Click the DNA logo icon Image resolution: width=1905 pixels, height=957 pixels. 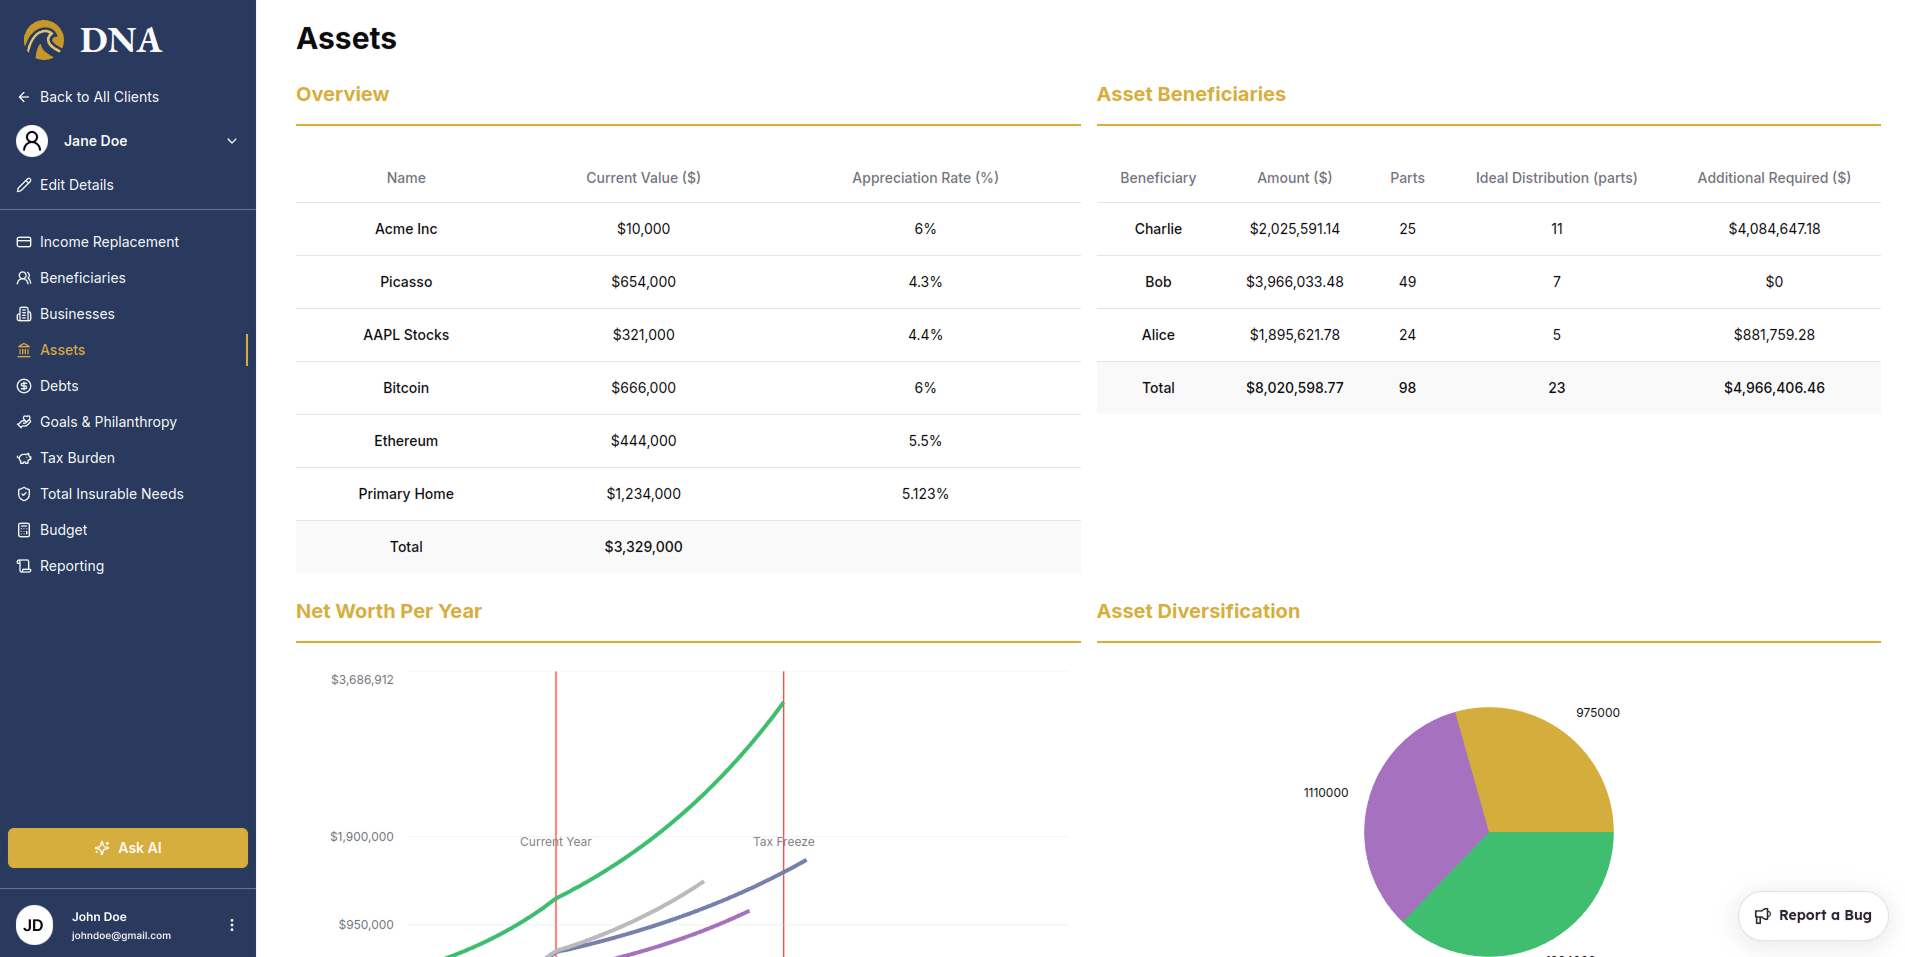(x=44, y=40)
